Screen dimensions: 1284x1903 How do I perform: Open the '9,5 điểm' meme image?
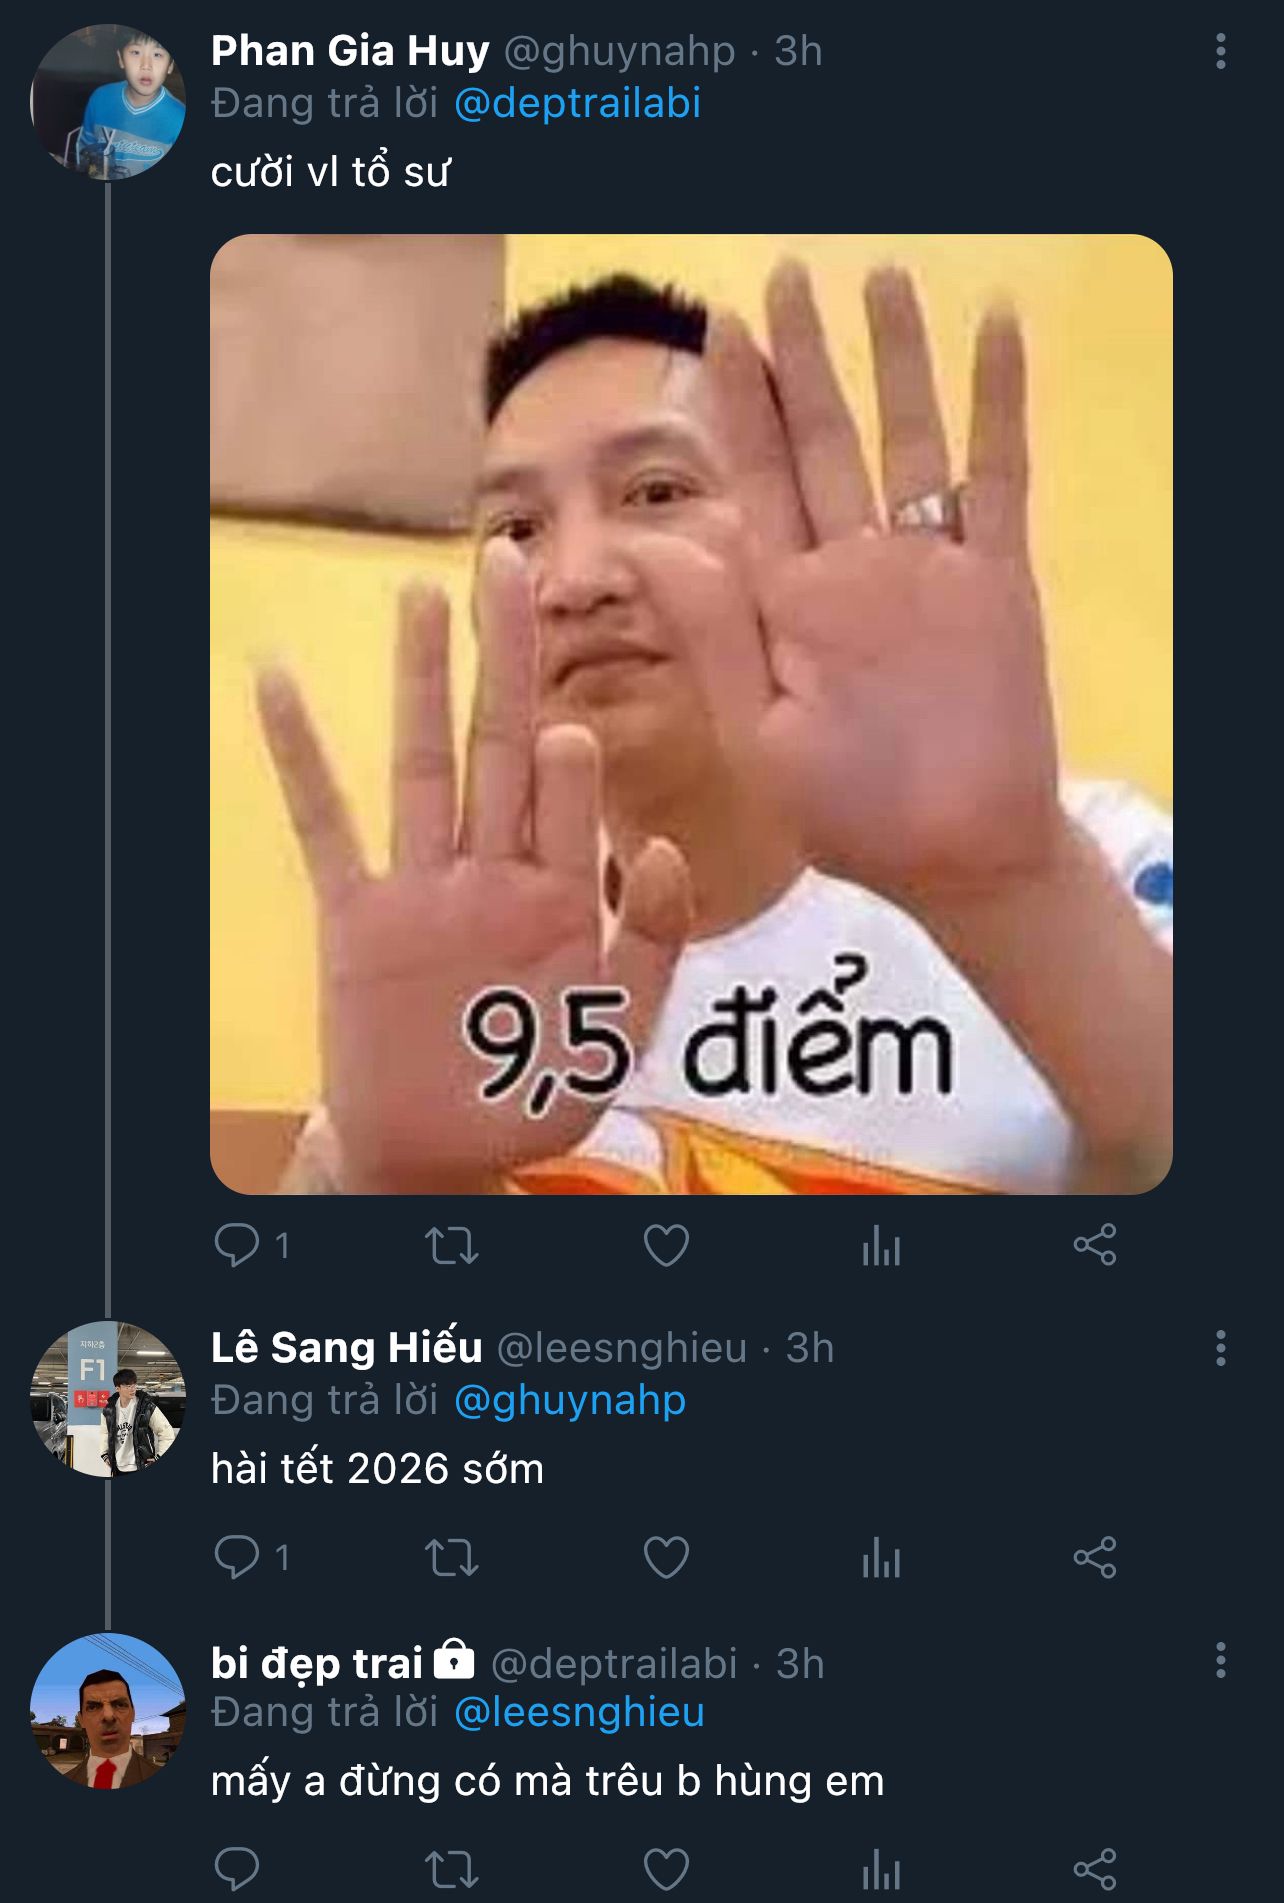(x=691, y=714)
